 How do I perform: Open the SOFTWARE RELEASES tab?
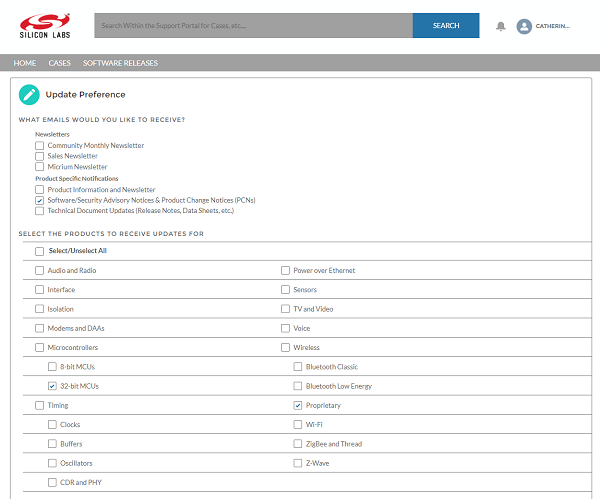pos(120,63)
